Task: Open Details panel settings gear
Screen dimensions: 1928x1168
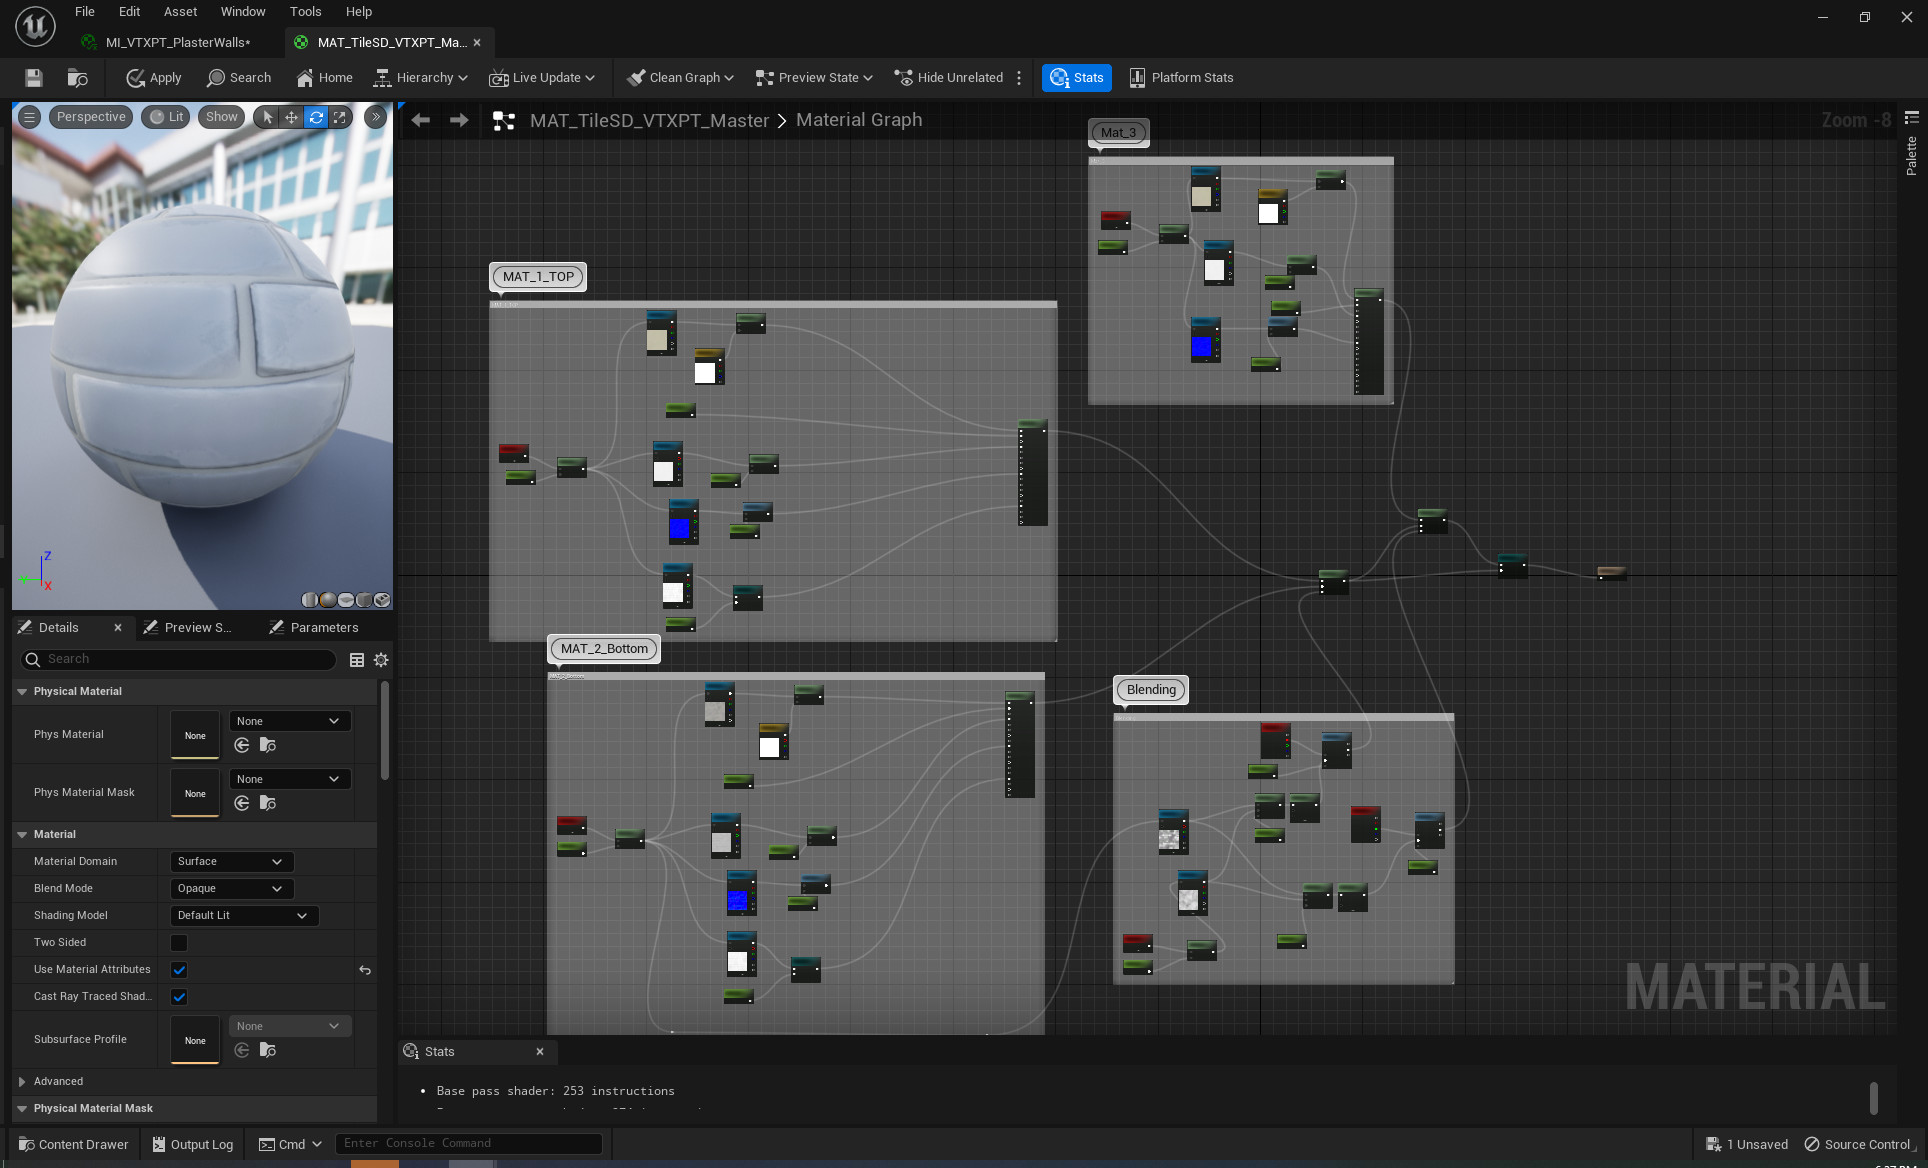Action: (381, 660)
